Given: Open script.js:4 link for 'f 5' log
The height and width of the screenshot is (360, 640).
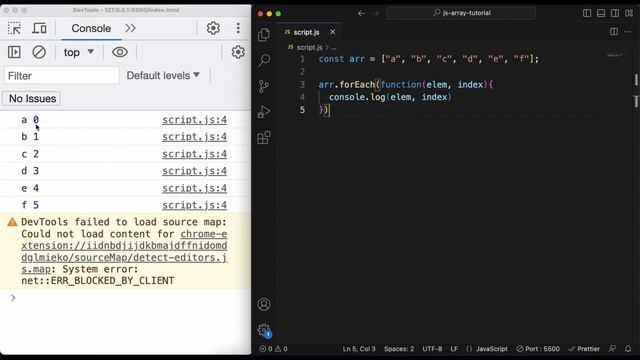Looking at the screenshot, I should point(194,205).
